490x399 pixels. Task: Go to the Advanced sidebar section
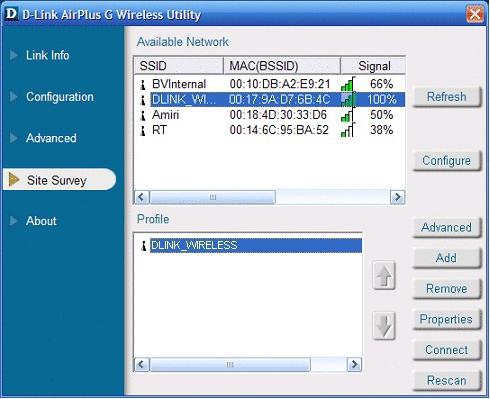[51, 138]
